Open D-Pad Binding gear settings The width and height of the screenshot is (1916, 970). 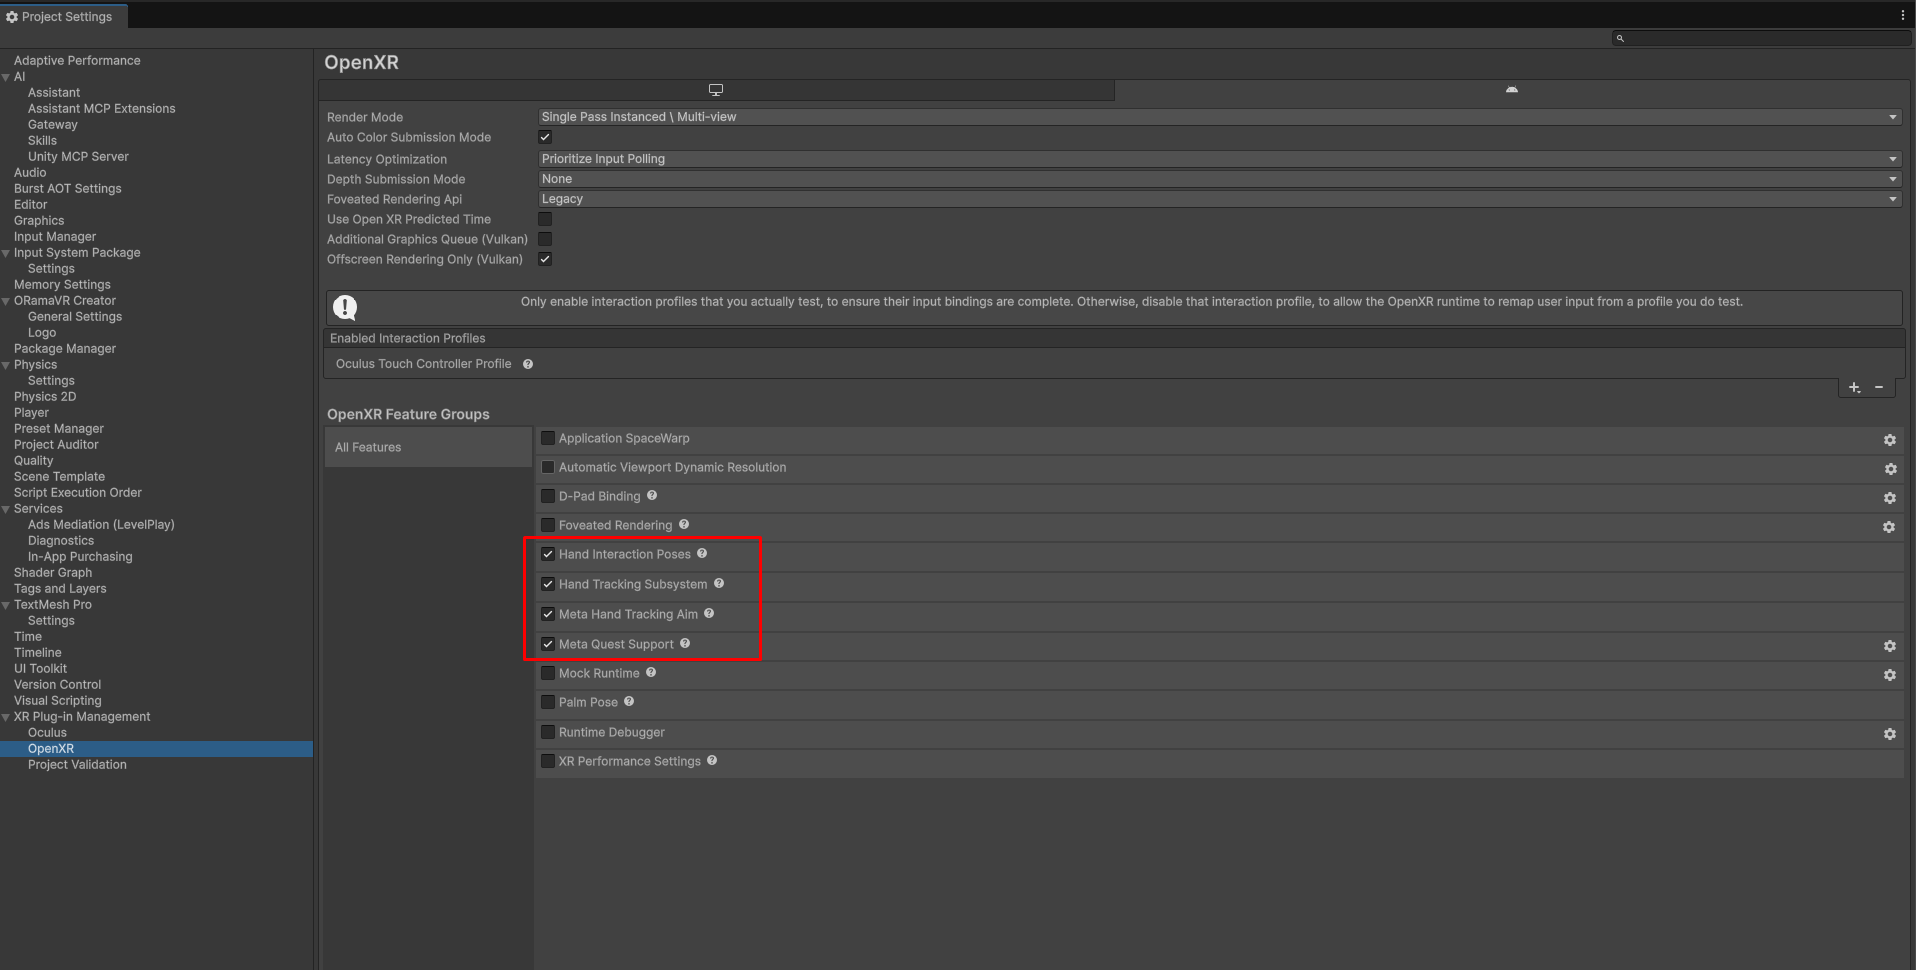1890,498
